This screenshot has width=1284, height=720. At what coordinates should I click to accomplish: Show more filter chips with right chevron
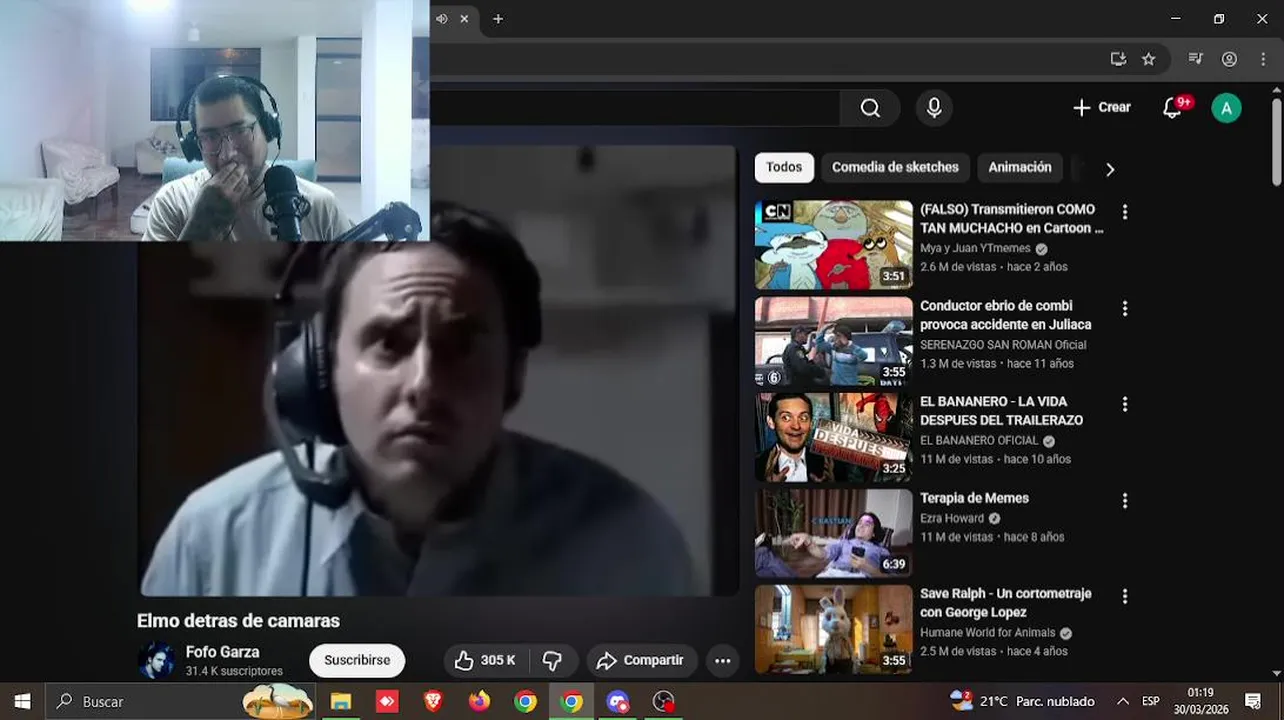pos(1109,169)
